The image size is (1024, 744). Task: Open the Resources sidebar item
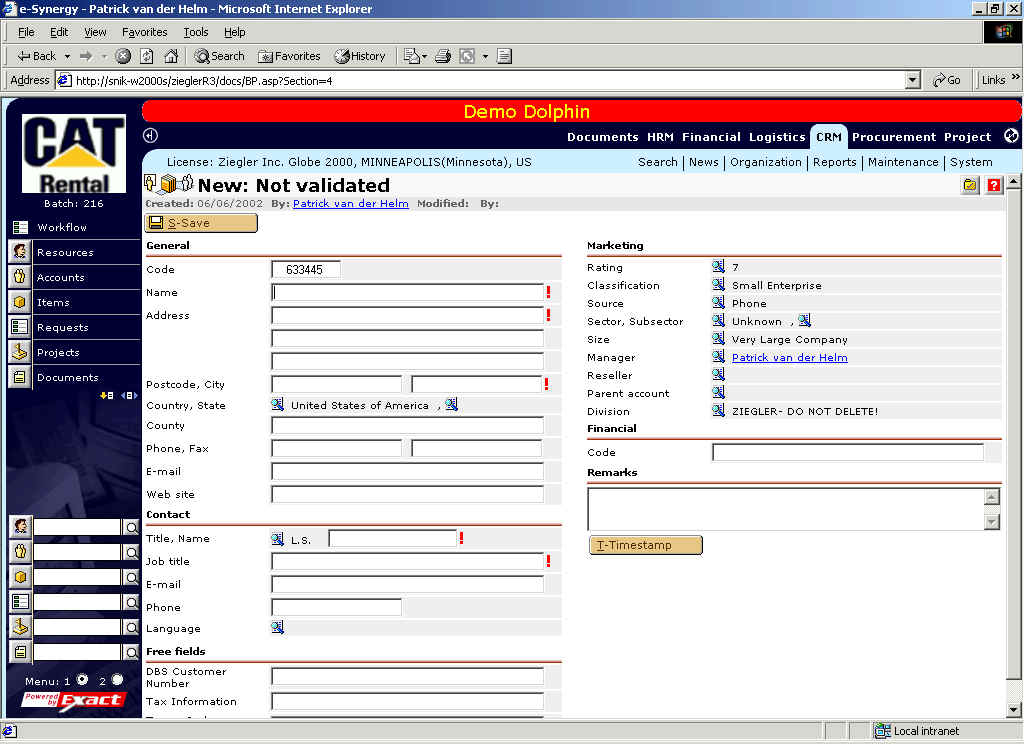pyautogui.click(x=65, y=252)
